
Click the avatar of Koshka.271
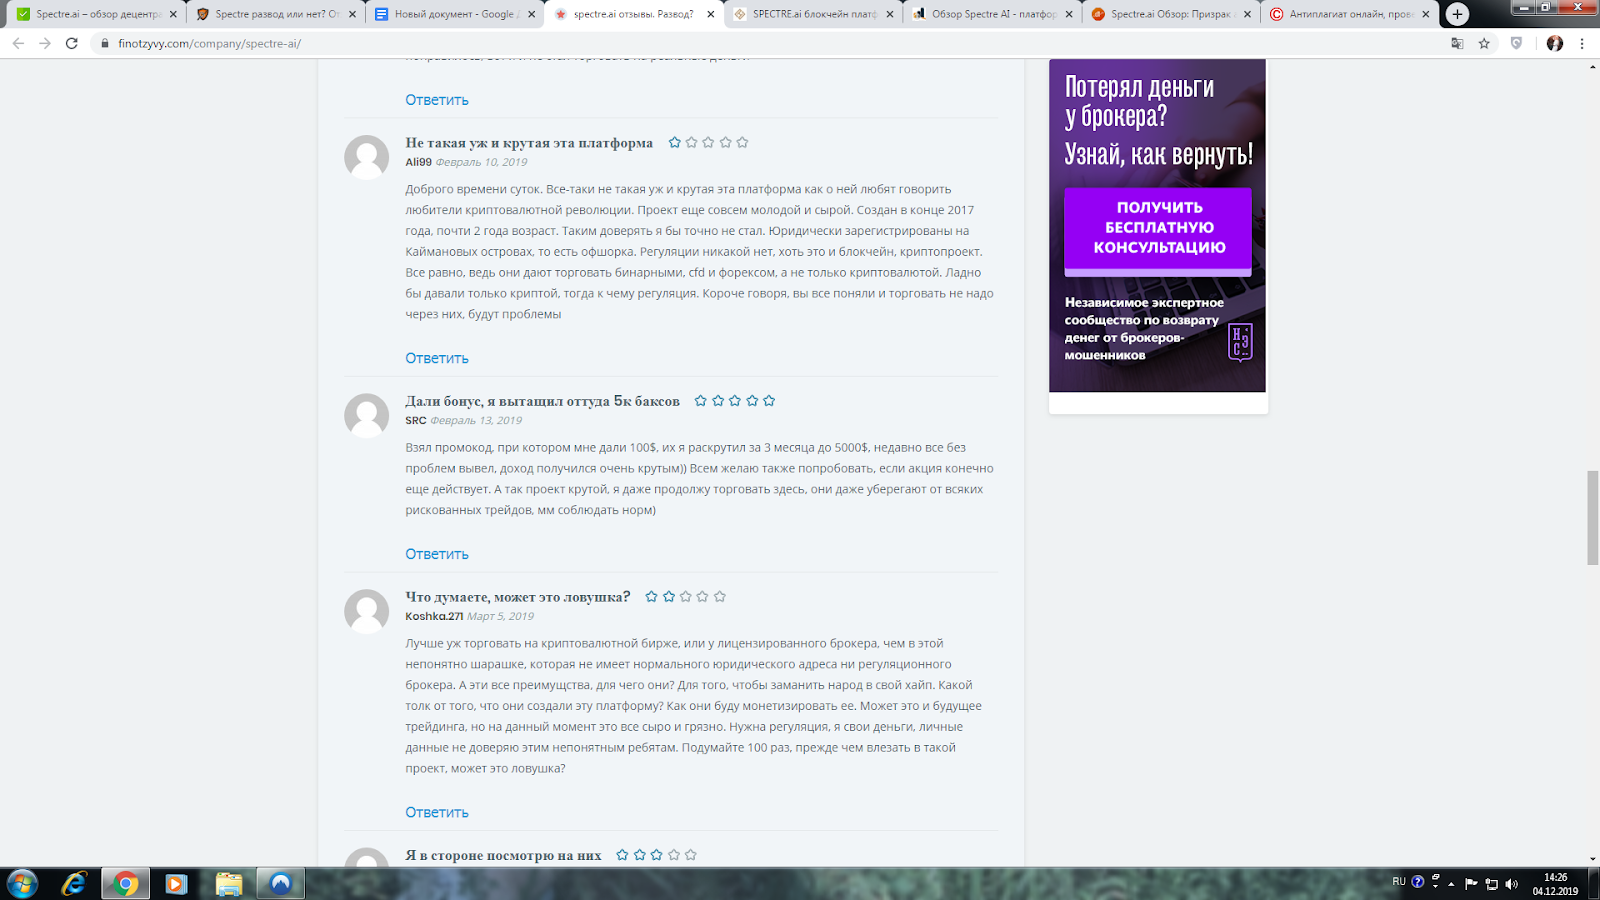(366, 611)
